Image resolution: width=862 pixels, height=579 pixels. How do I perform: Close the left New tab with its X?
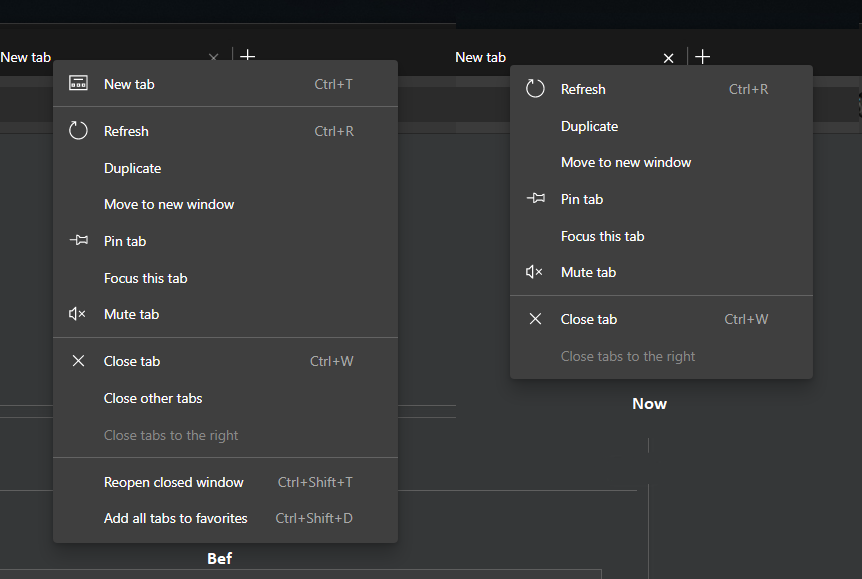point(214,57)
